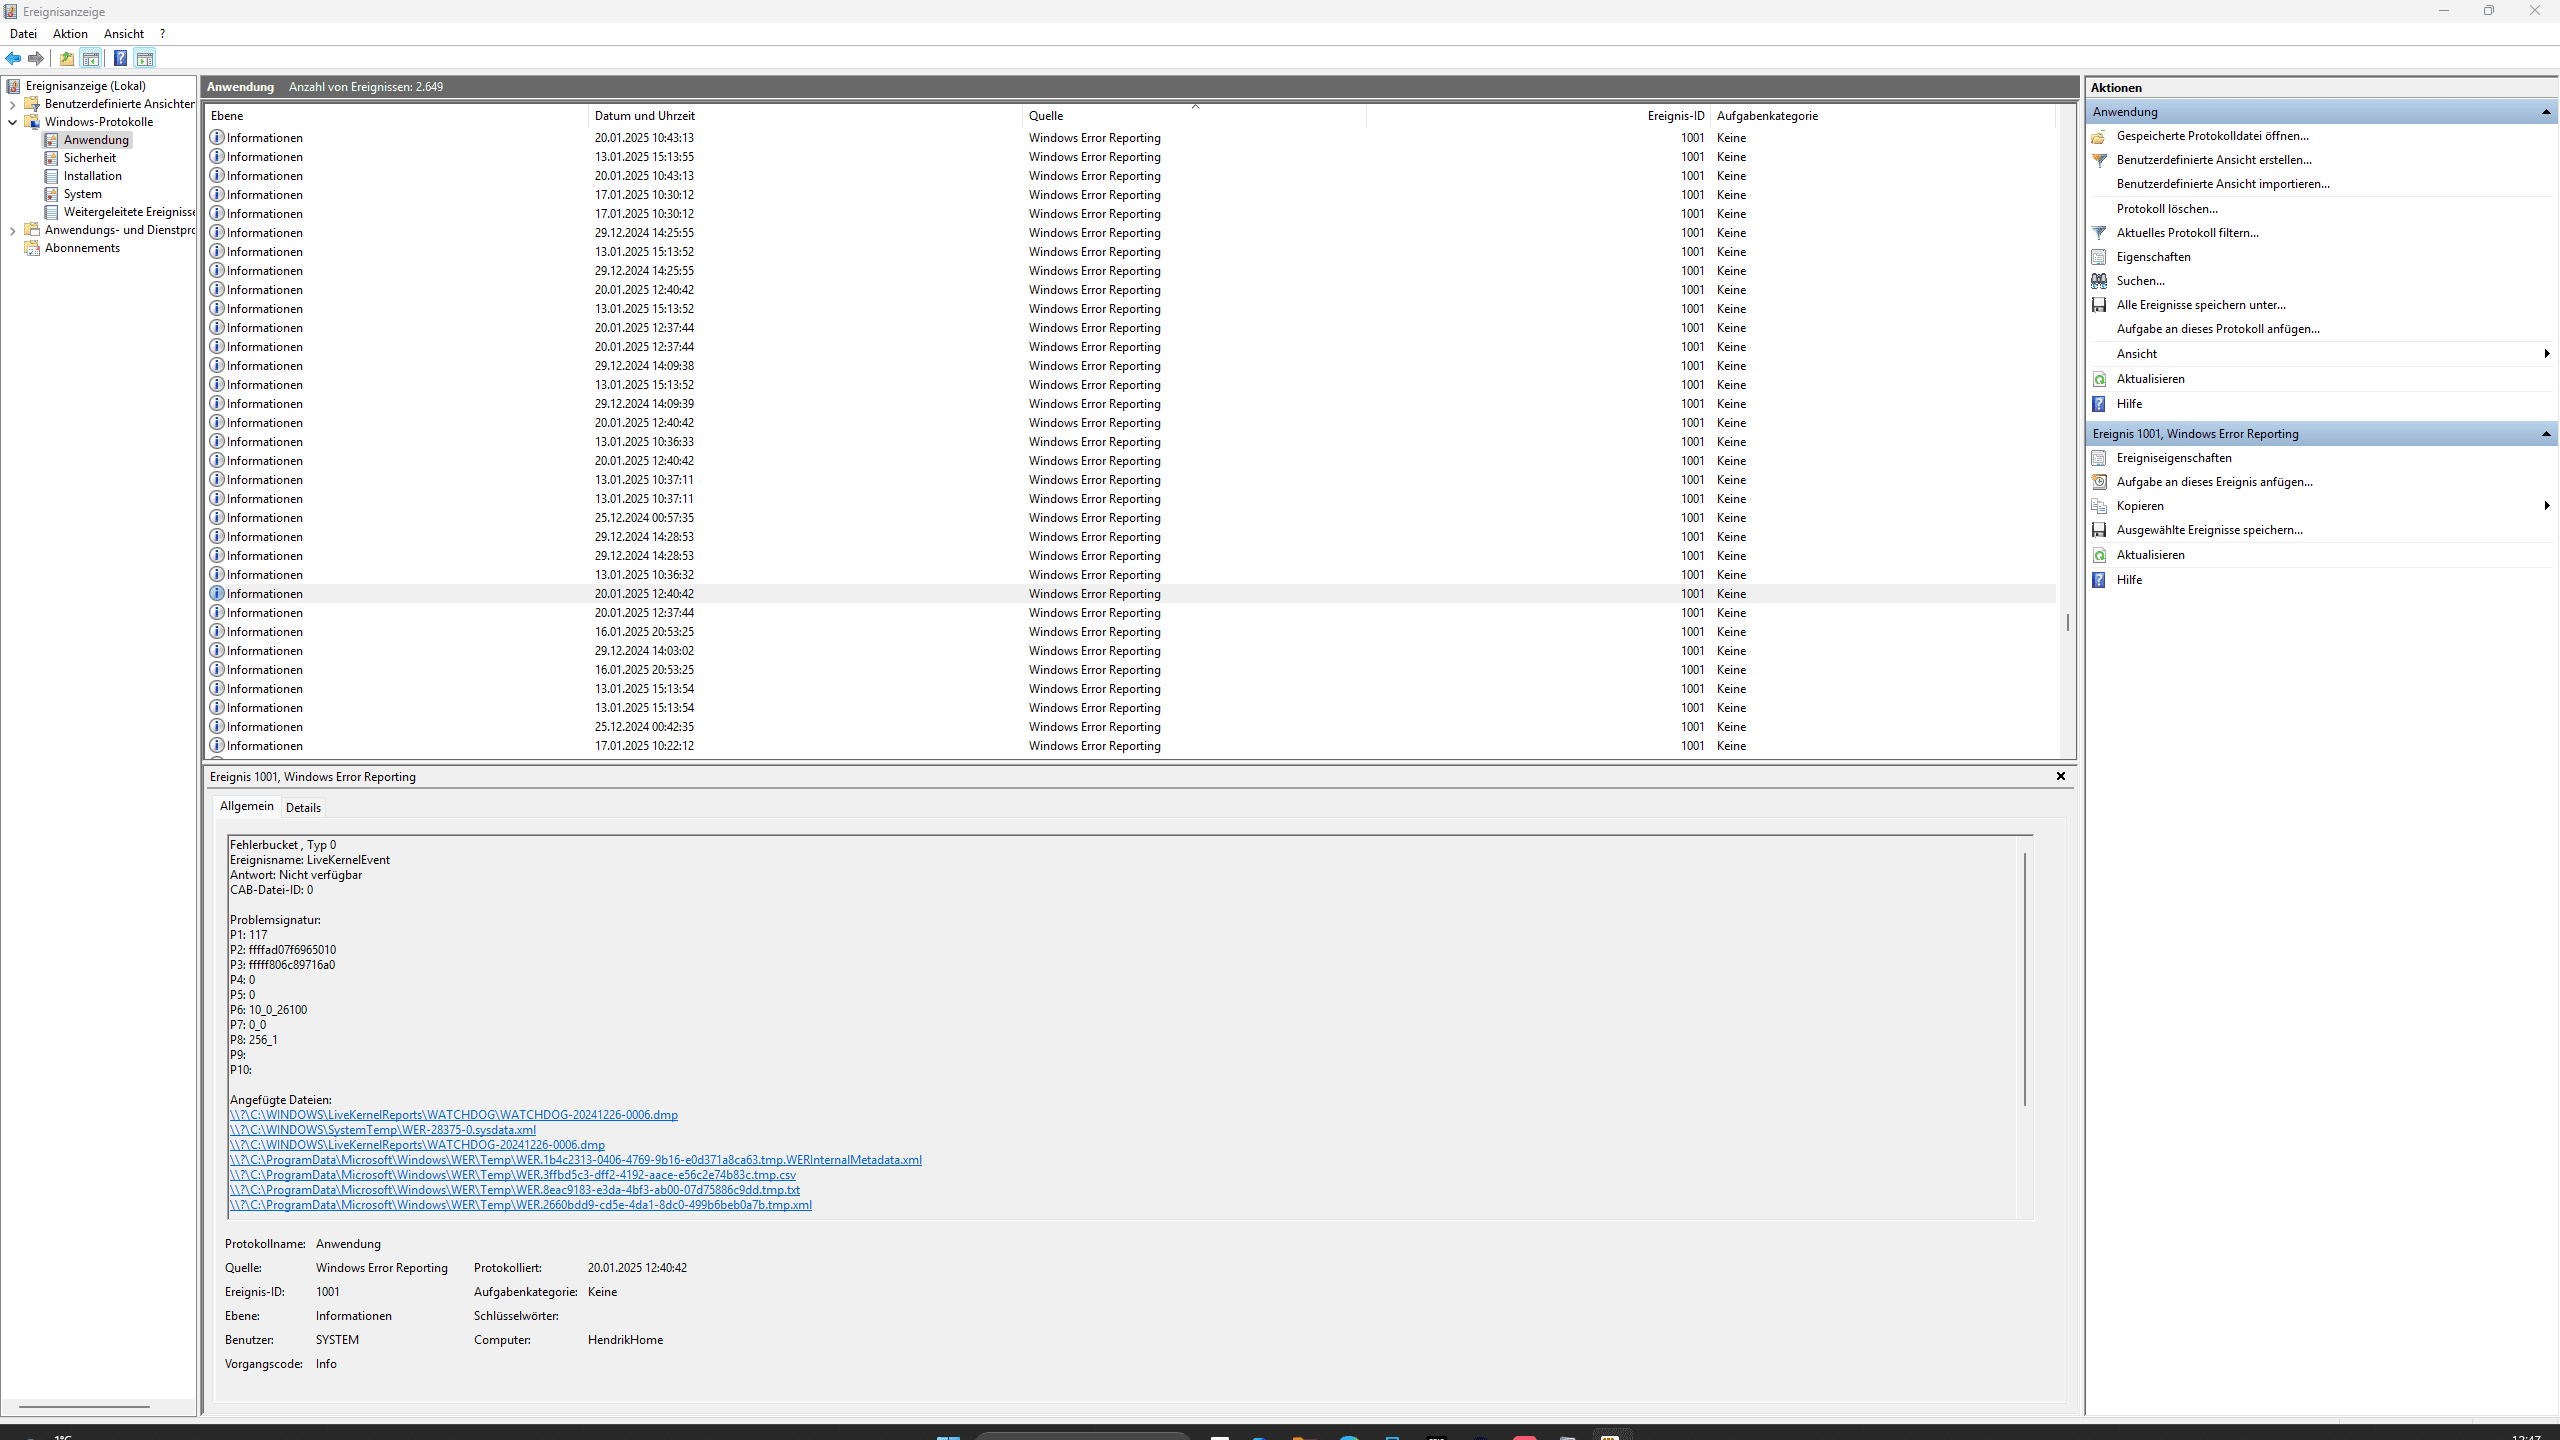Sort by the 'Datum und Uhrzeit' column header

pyautogui.click(x=644, y=116)
